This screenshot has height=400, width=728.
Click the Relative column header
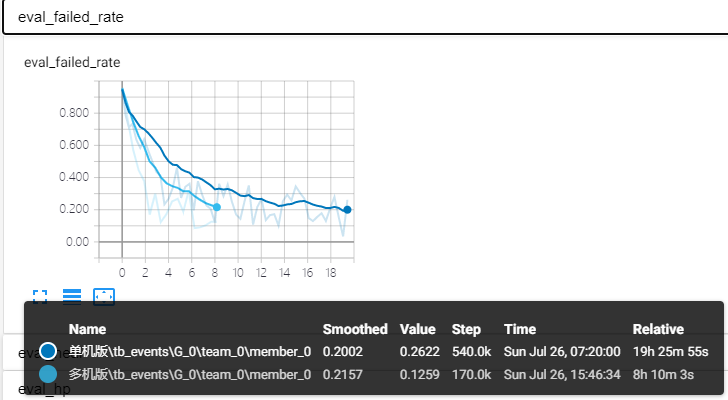pyautogui.click(x=658, y=329)
